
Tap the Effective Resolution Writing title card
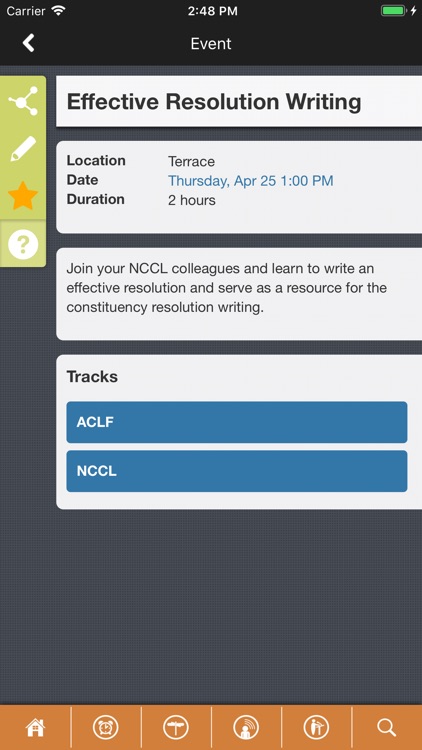(x=239, y=101)
